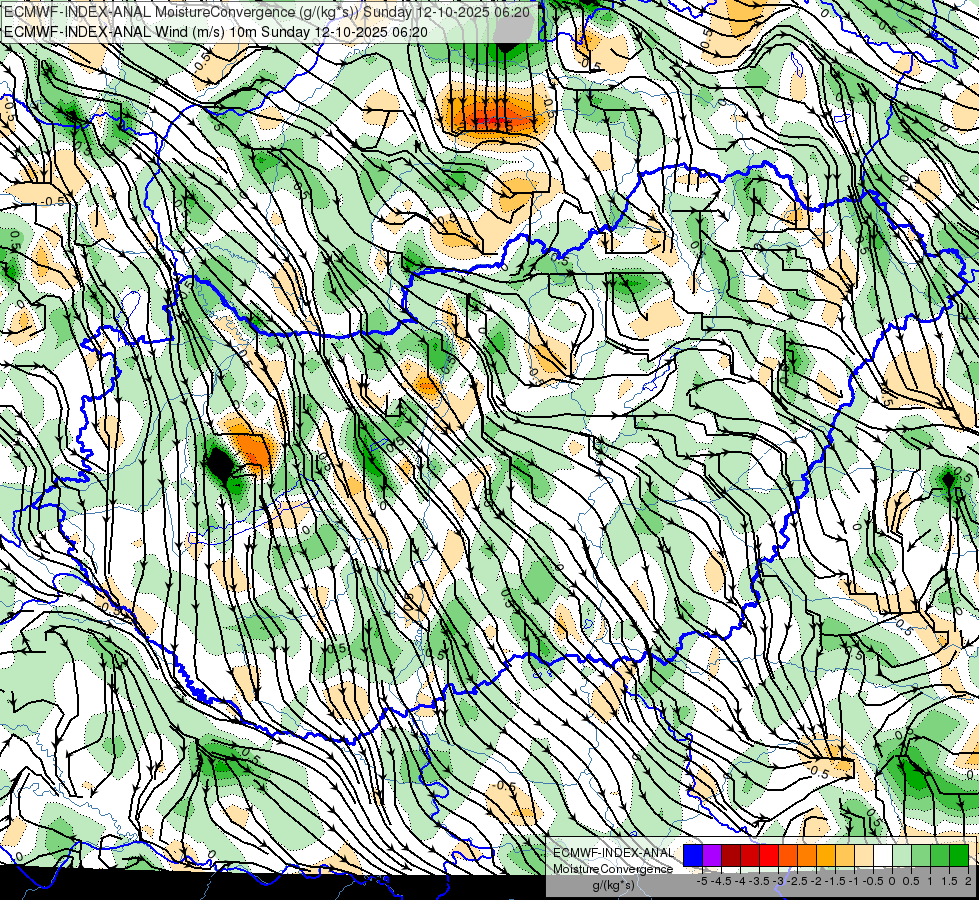This screenshot has width=979, height=900.
Task: Click the darkest red legend swatch
Action: [731, 856]
